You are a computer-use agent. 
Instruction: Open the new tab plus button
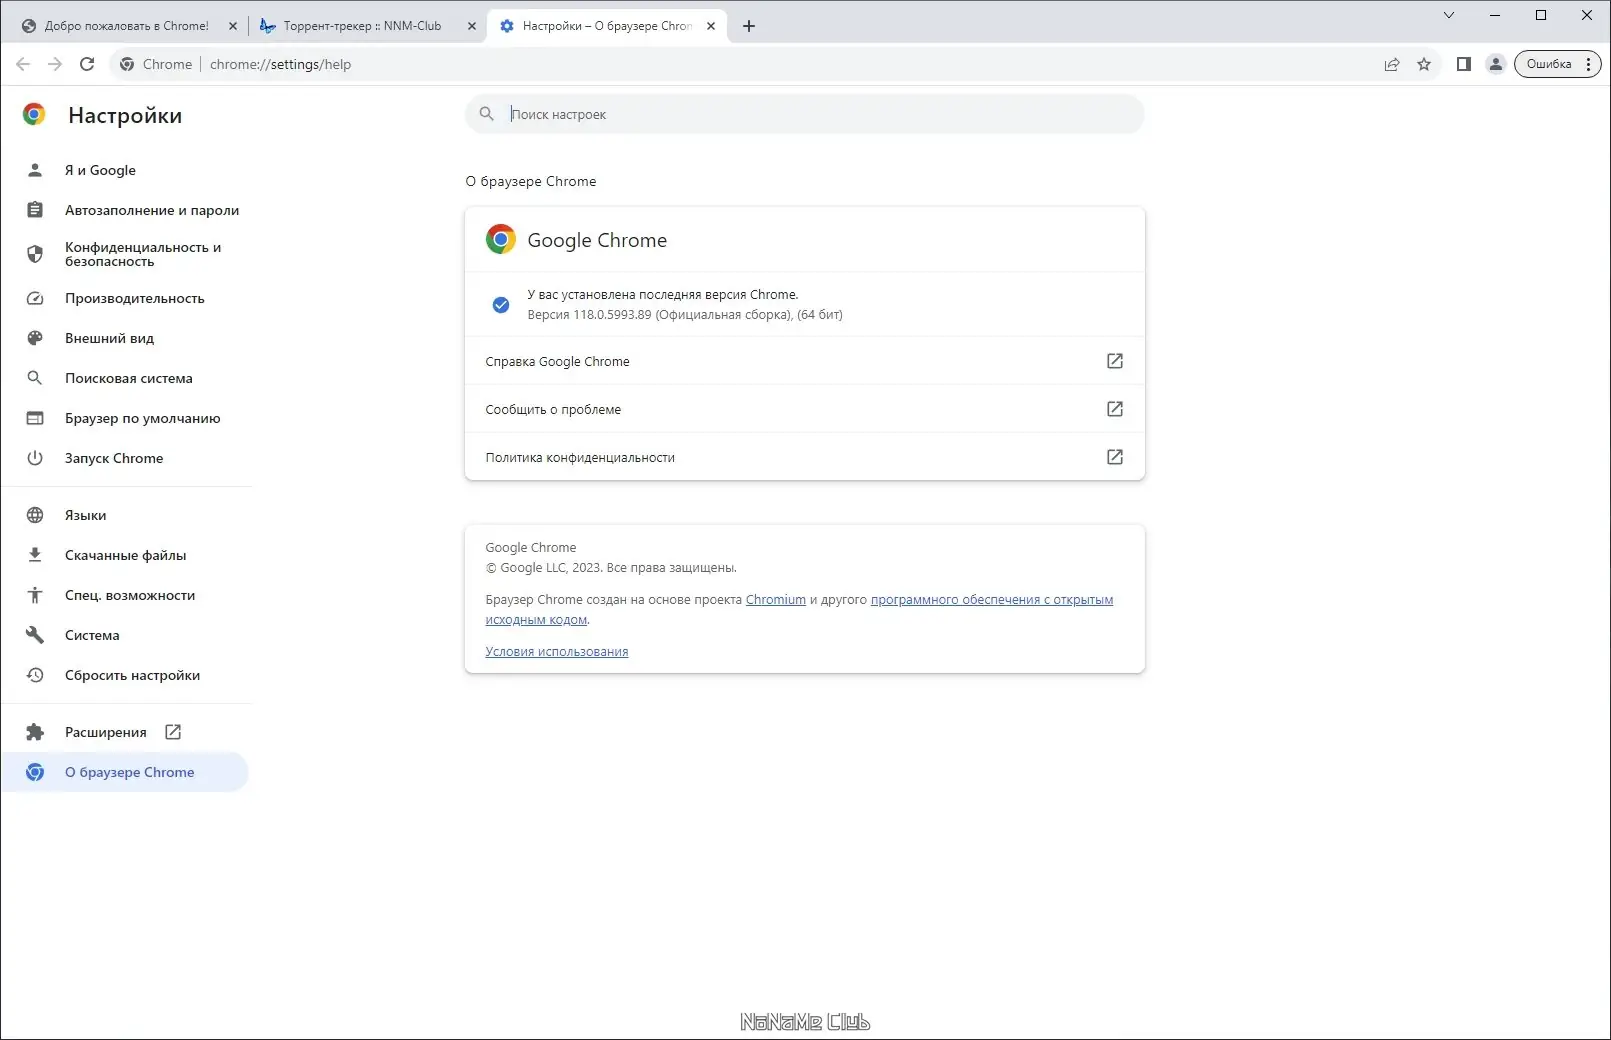[749, 26]
